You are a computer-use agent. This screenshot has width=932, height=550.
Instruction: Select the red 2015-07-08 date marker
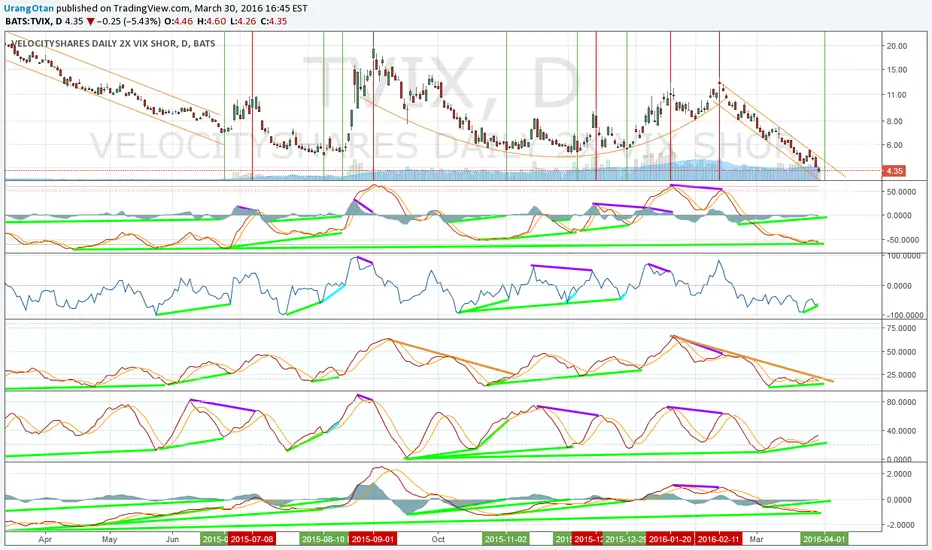(252, 539)
